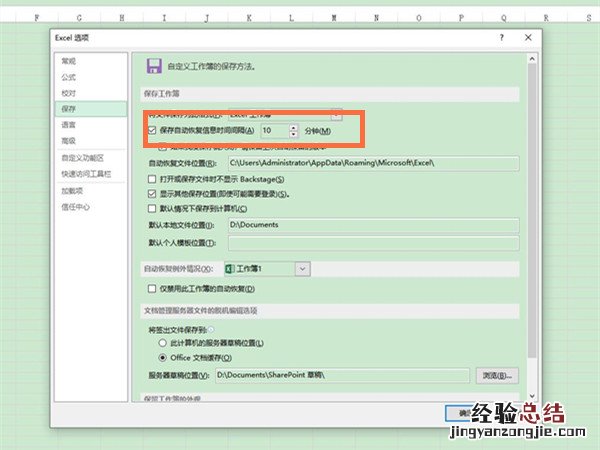Enable 默认情况下保存到计算机 checkbox
The width and height of the screenshot is (600, 450).
point(152,209)
